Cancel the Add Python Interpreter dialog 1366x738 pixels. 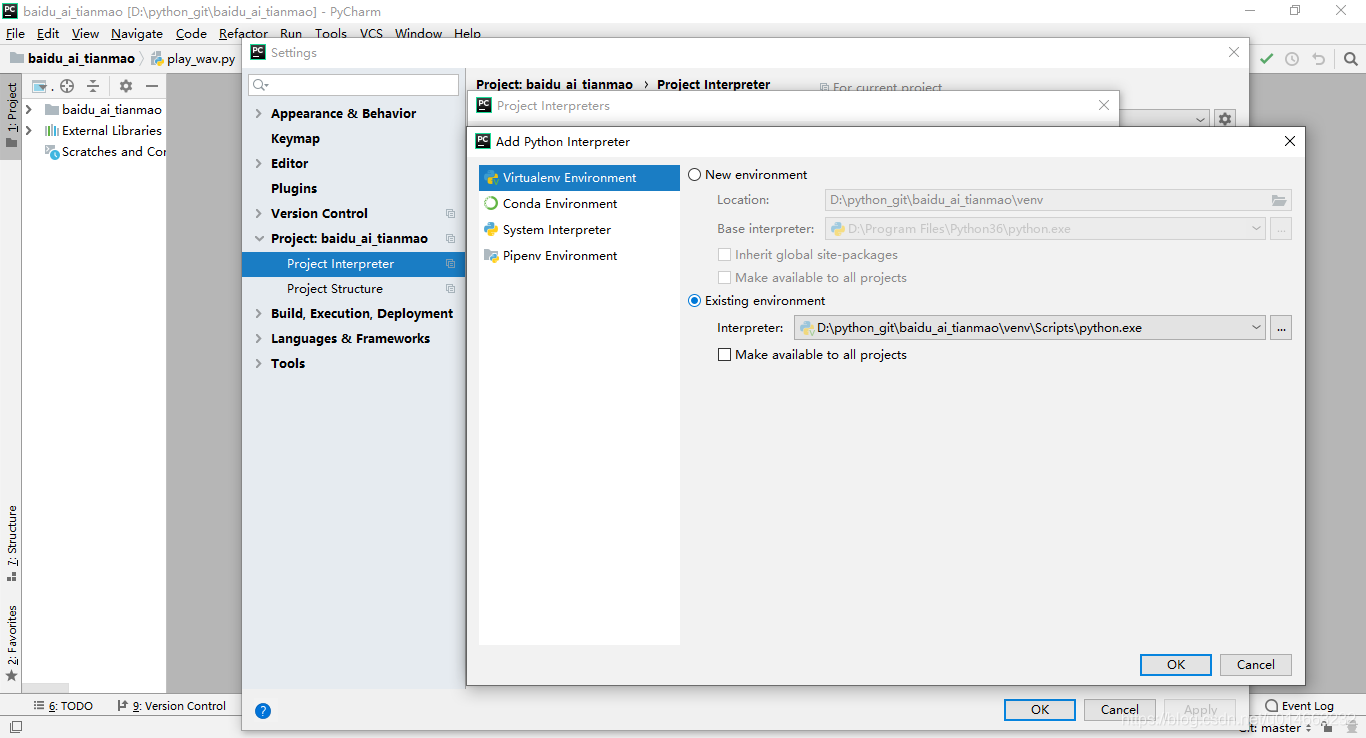tap(1255, 665)
